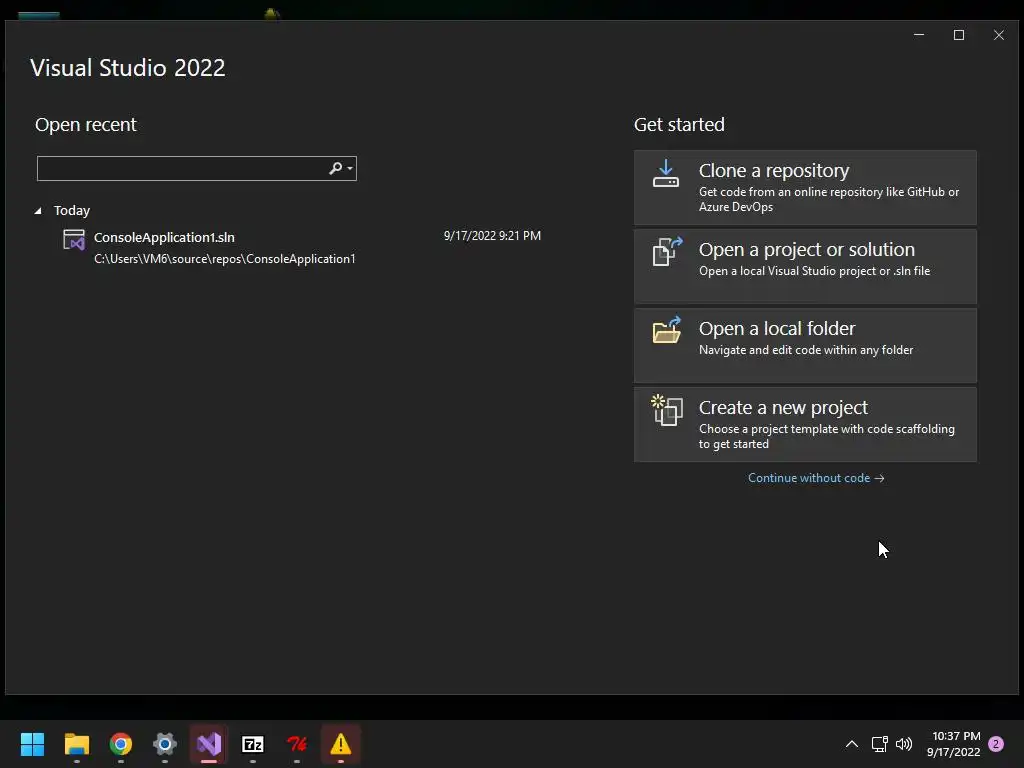Maximize the Visual Studio 2022 window

(959, 35)
